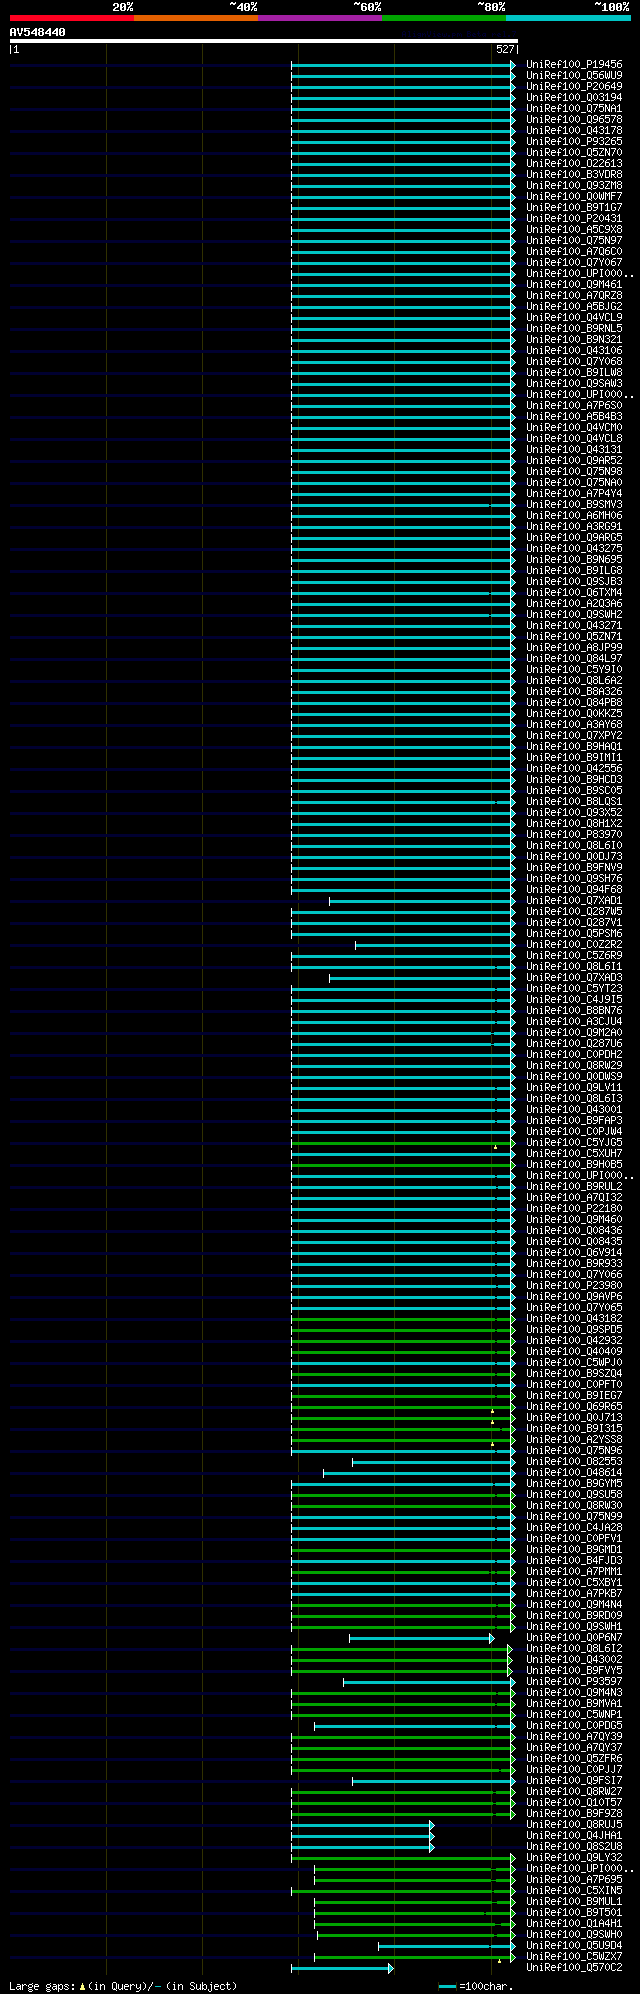The height and width of the screenshot is (1994, 640).
Task: Open hit UniRef100_Q7XAD3
Action: 574,977
